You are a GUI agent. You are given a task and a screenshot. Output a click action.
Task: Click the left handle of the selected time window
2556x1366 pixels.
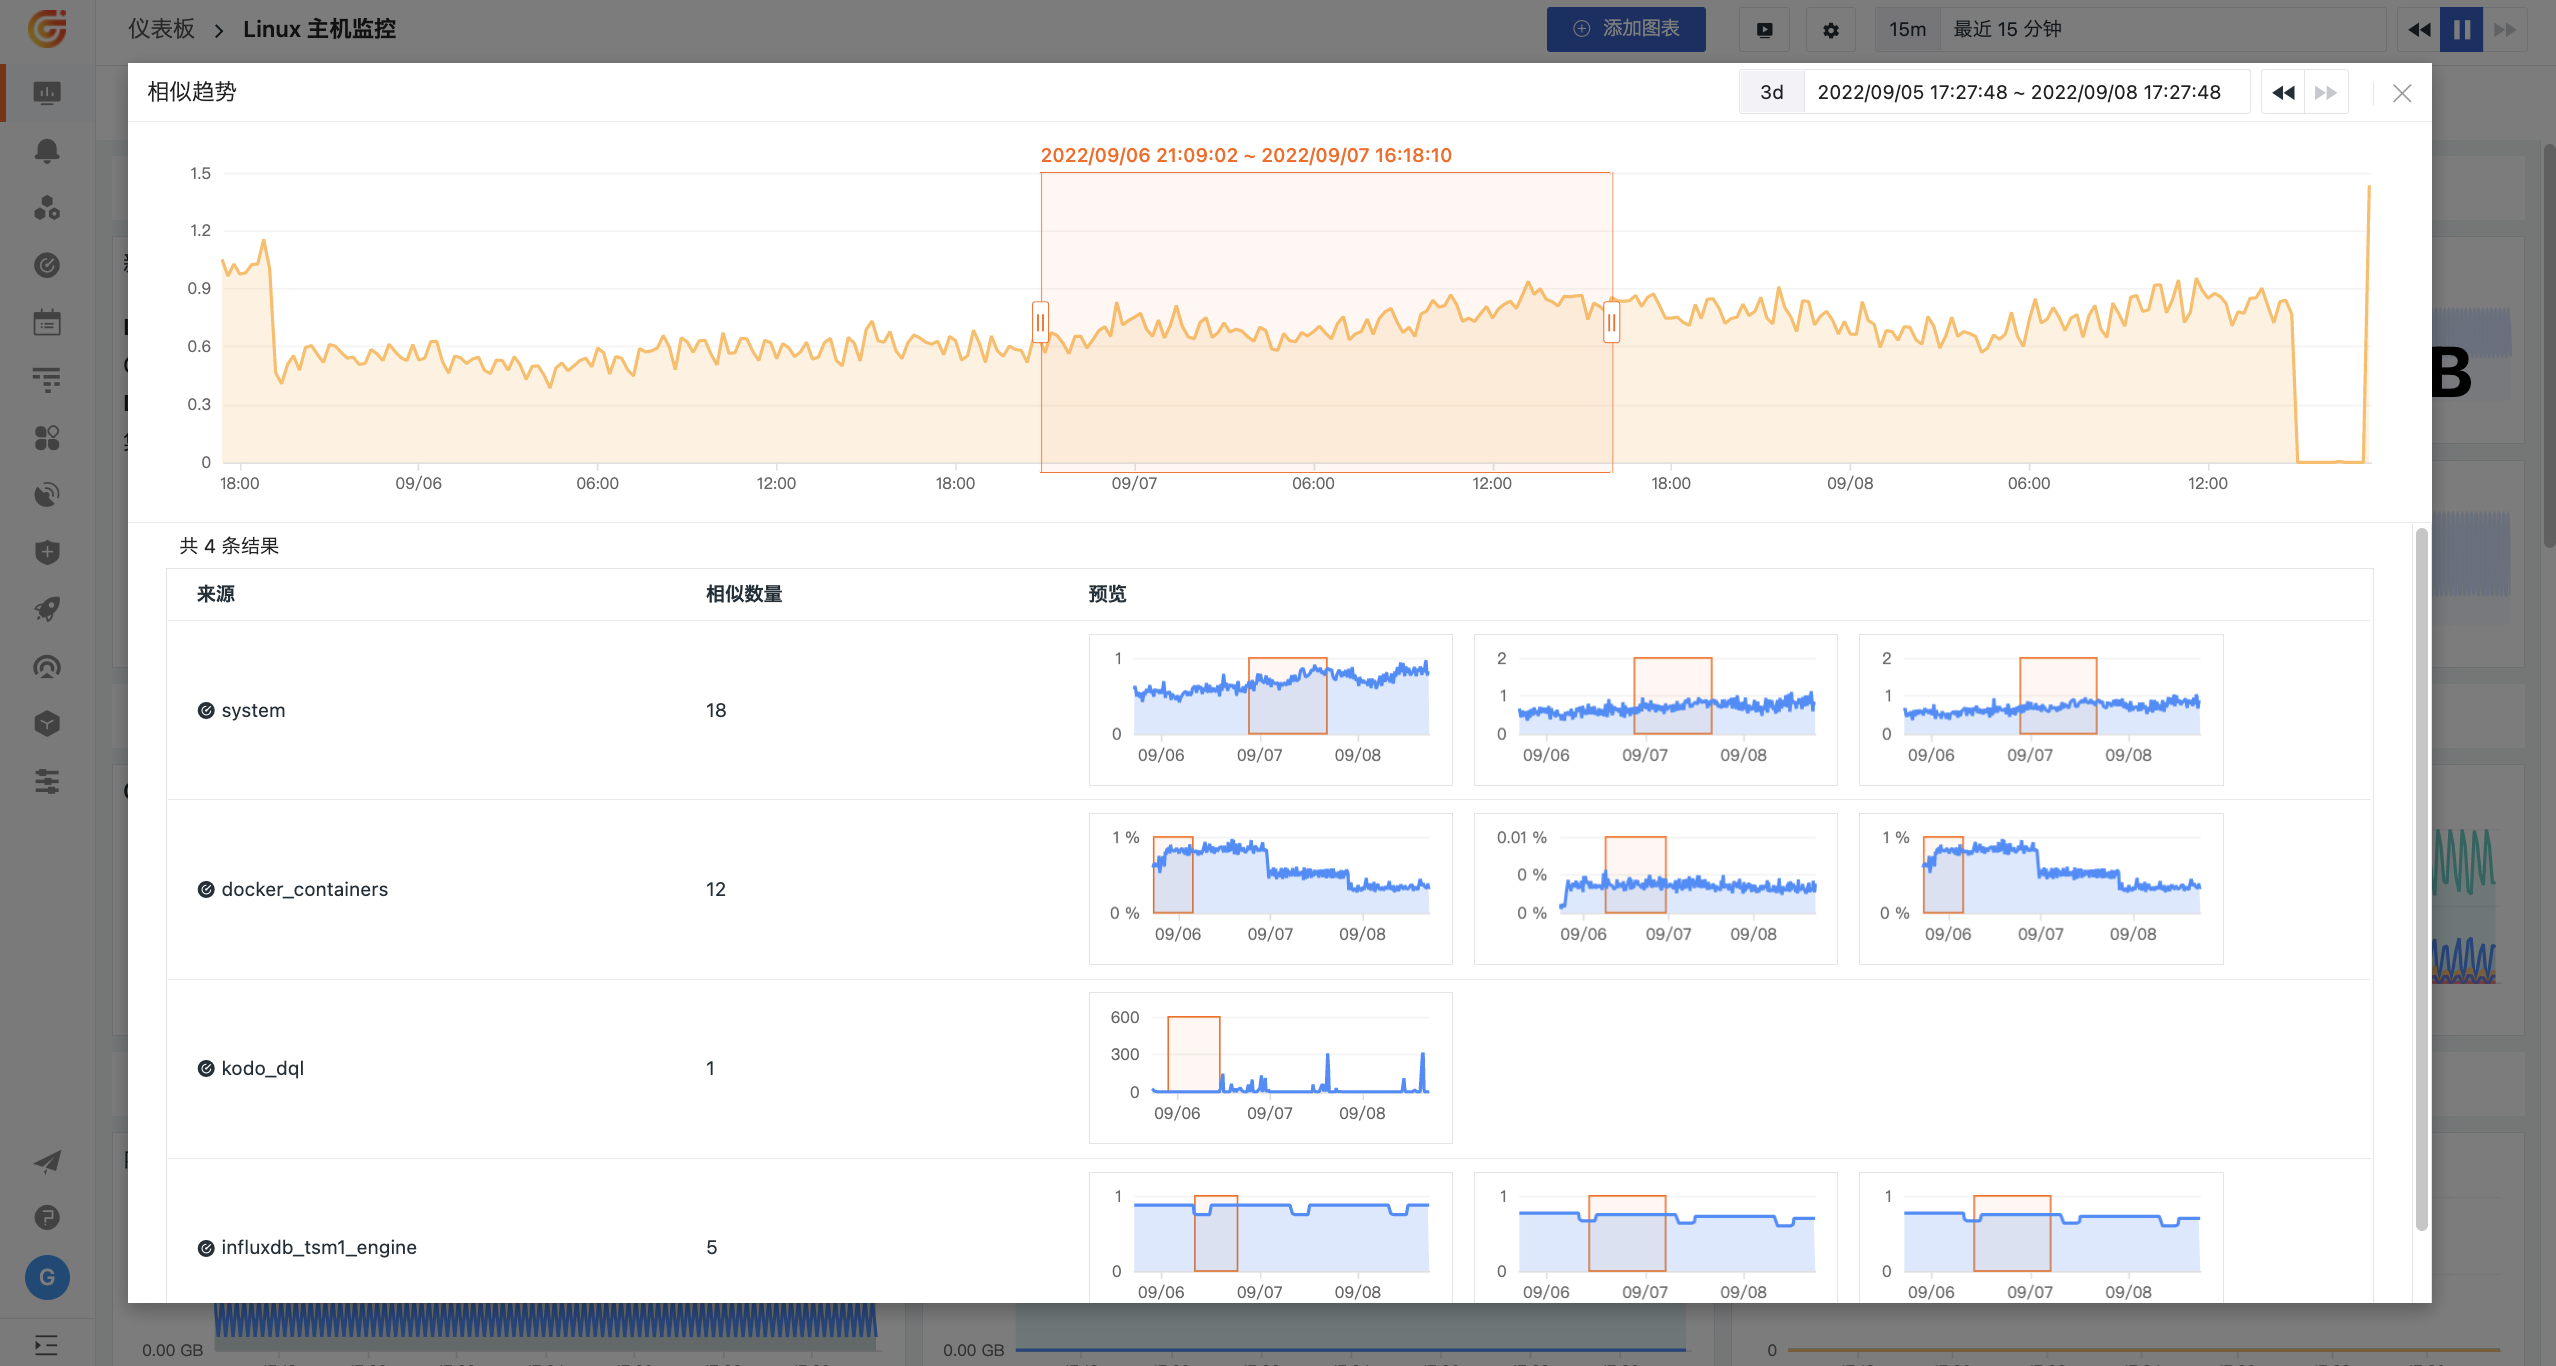tap(1040, 322)
